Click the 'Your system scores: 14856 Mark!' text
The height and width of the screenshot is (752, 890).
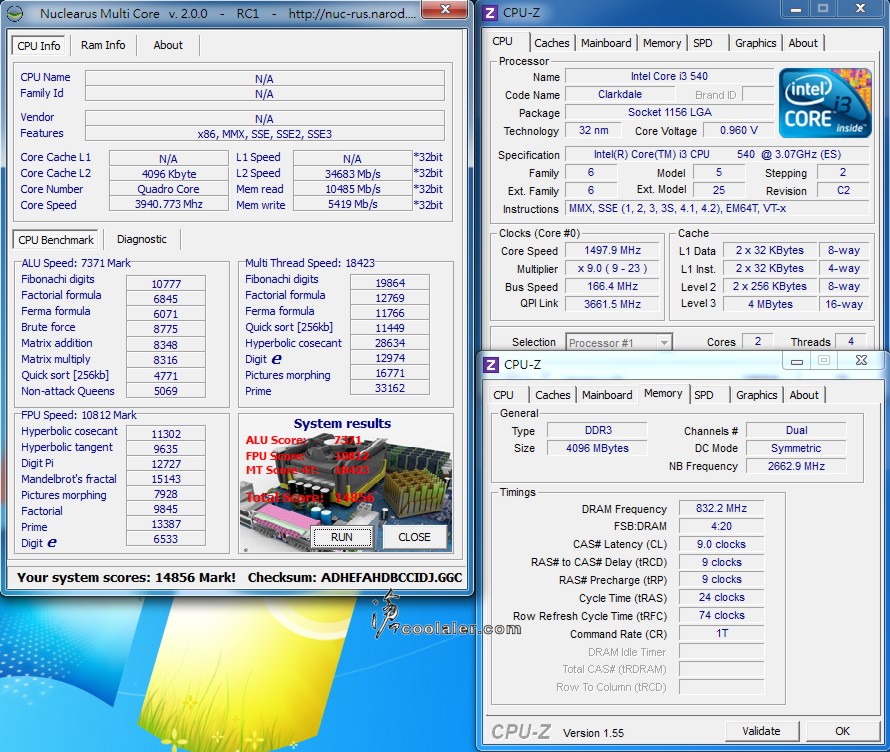pos(126,578)
